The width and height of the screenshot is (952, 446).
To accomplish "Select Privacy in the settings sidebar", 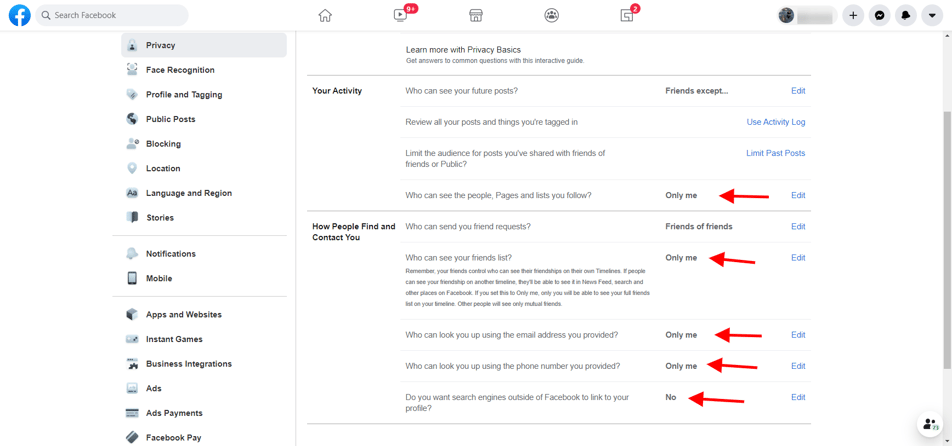I will 204,46.
